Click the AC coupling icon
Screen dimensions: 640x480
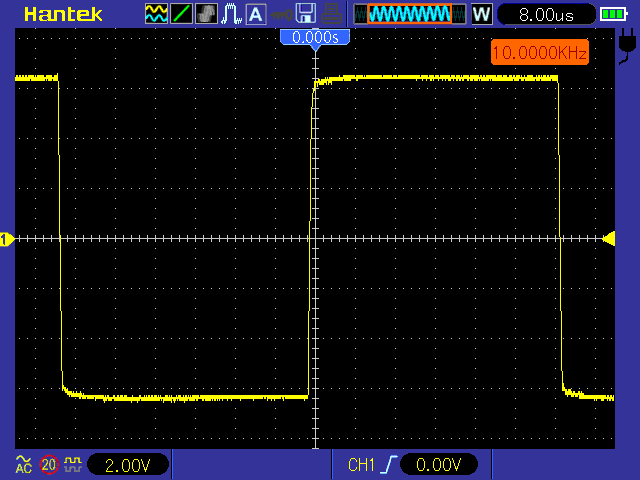pos(23,464)
